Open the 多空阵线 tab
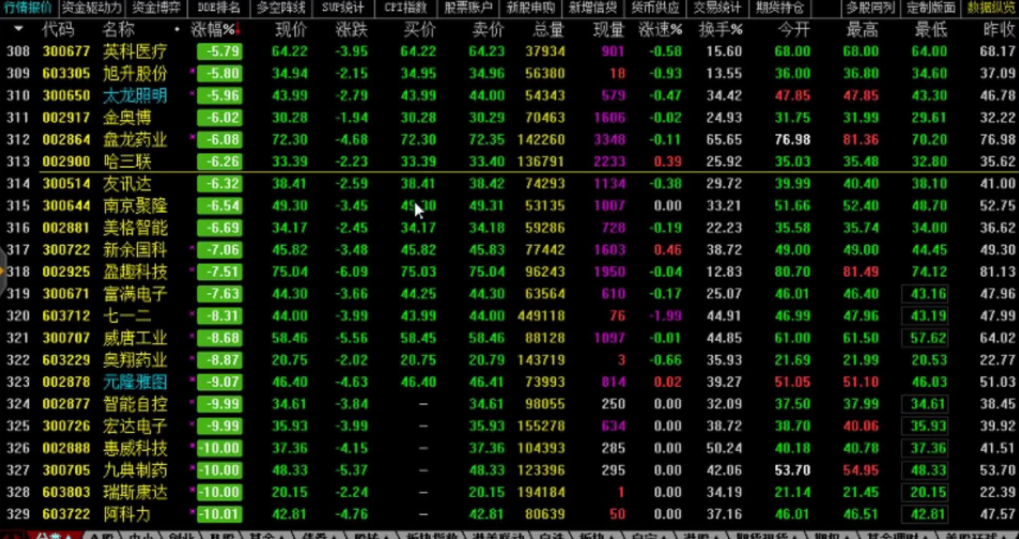 [x=281, y=8]
